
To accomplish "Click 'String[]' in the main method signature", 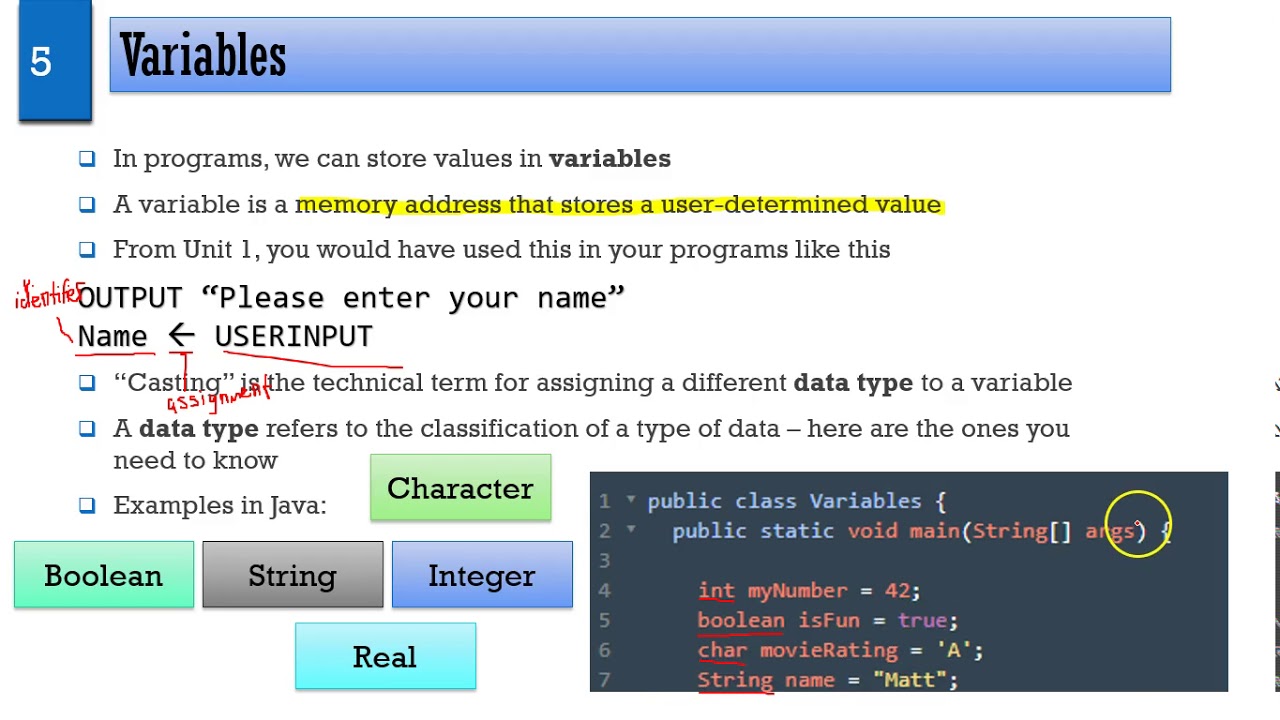I will 1022,531.
